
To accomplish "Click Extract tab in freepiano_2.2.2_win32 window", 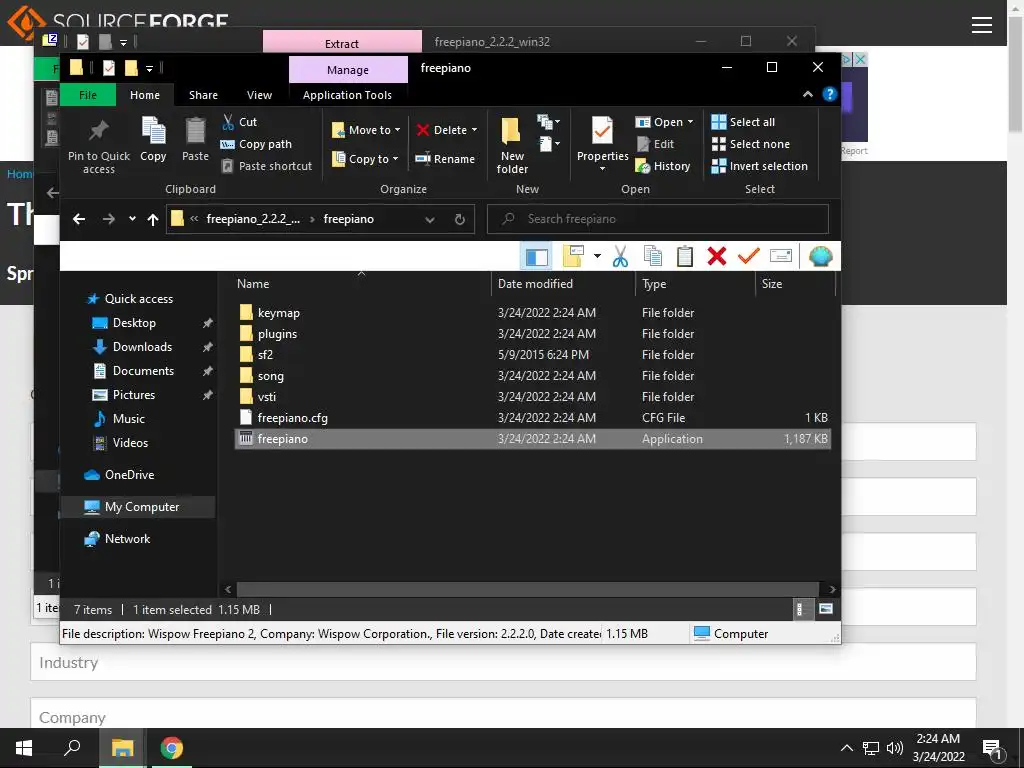I will (x=342, y=42).
